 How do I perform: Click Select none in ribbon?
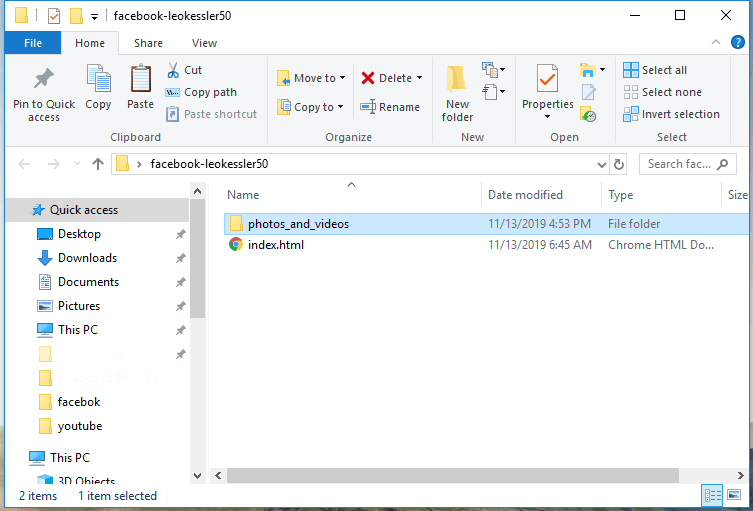662,92
